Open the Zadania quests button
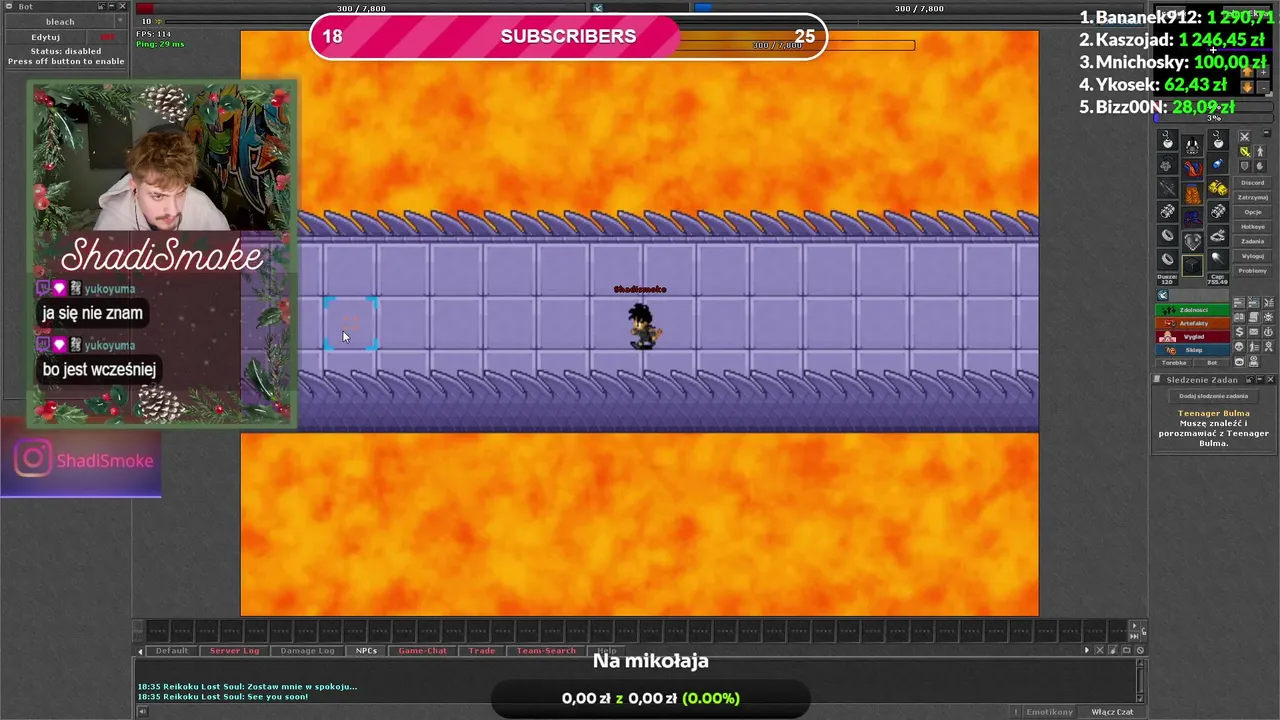The image size is (1280, 720). click(x=1253, y=241)
